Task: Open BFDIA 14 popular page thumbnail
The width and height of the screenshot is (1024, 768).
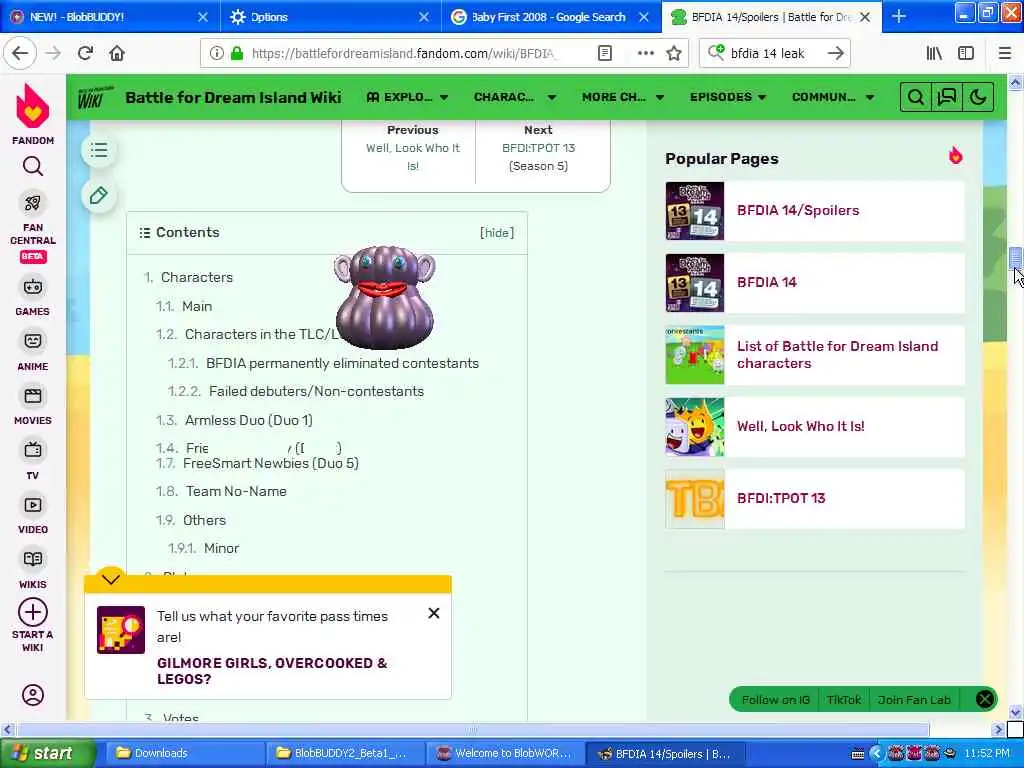Action: click(695, 283)
